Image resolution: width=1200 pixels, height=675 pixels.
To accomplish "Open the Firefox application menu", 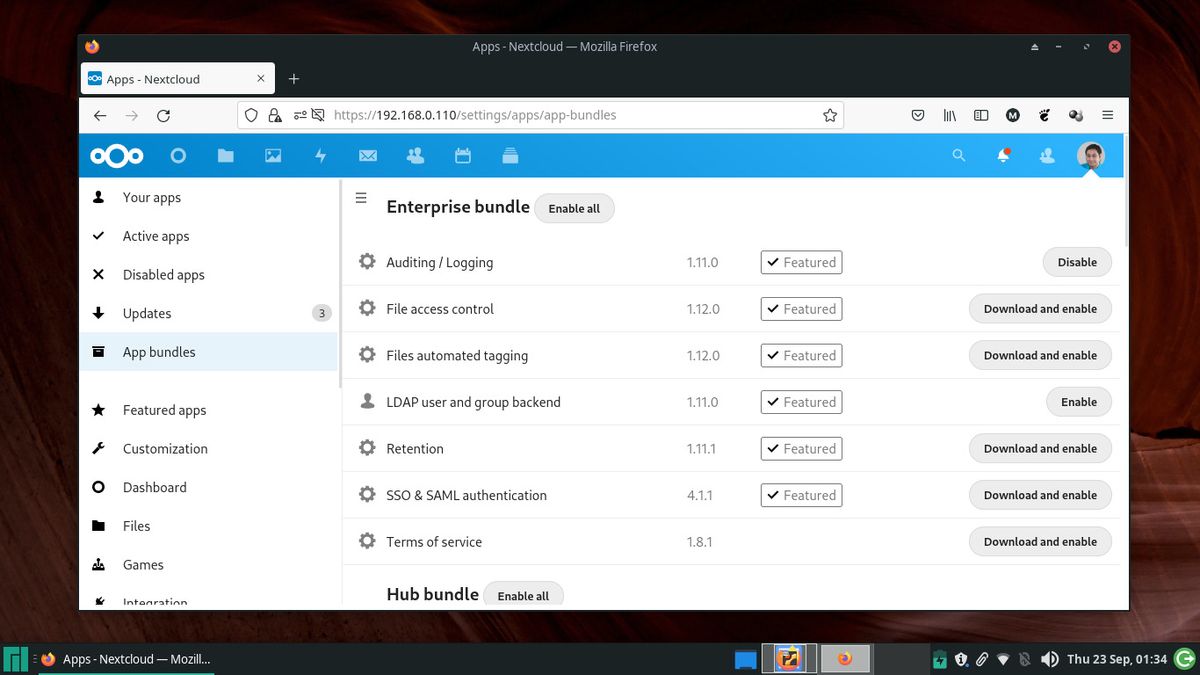I will (1107, 115).
